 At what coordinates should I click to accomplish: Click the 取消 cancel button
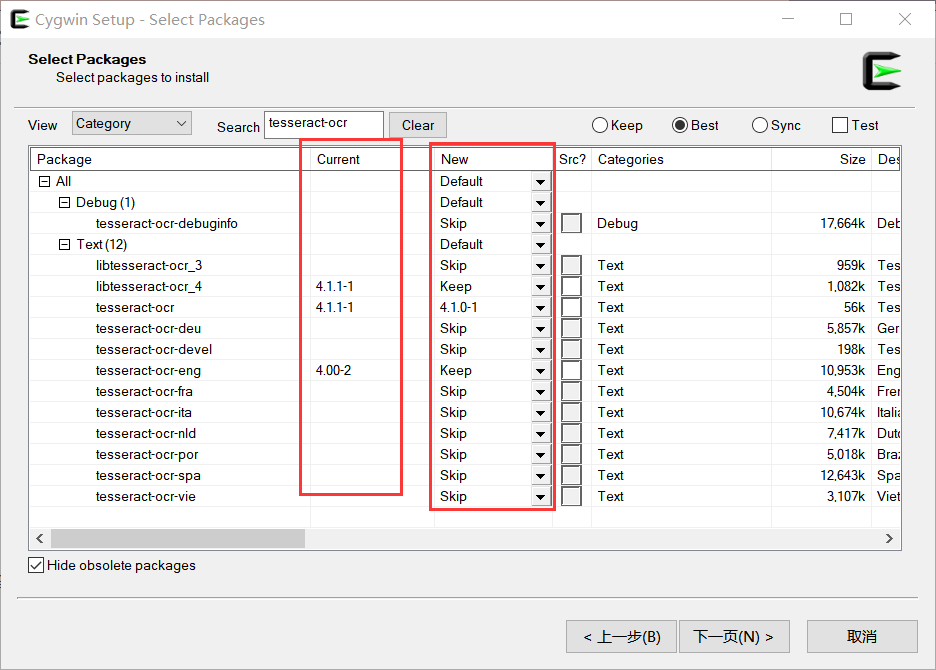pos(862,637)
